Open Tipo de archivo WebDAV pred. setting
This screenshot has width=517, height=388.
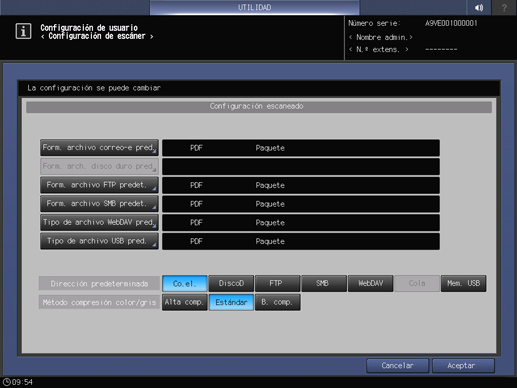click(99, 222)
